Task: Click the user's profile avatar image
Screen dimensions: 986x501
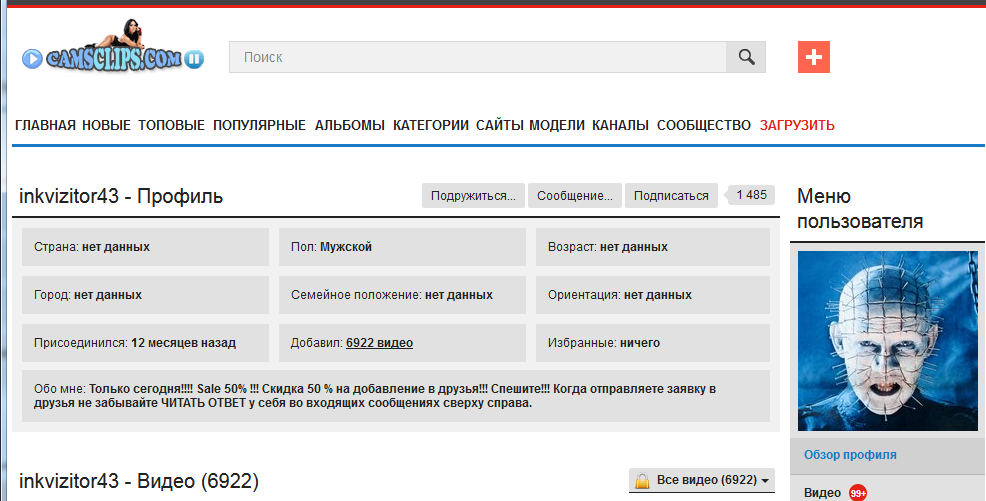Action: 887,340
